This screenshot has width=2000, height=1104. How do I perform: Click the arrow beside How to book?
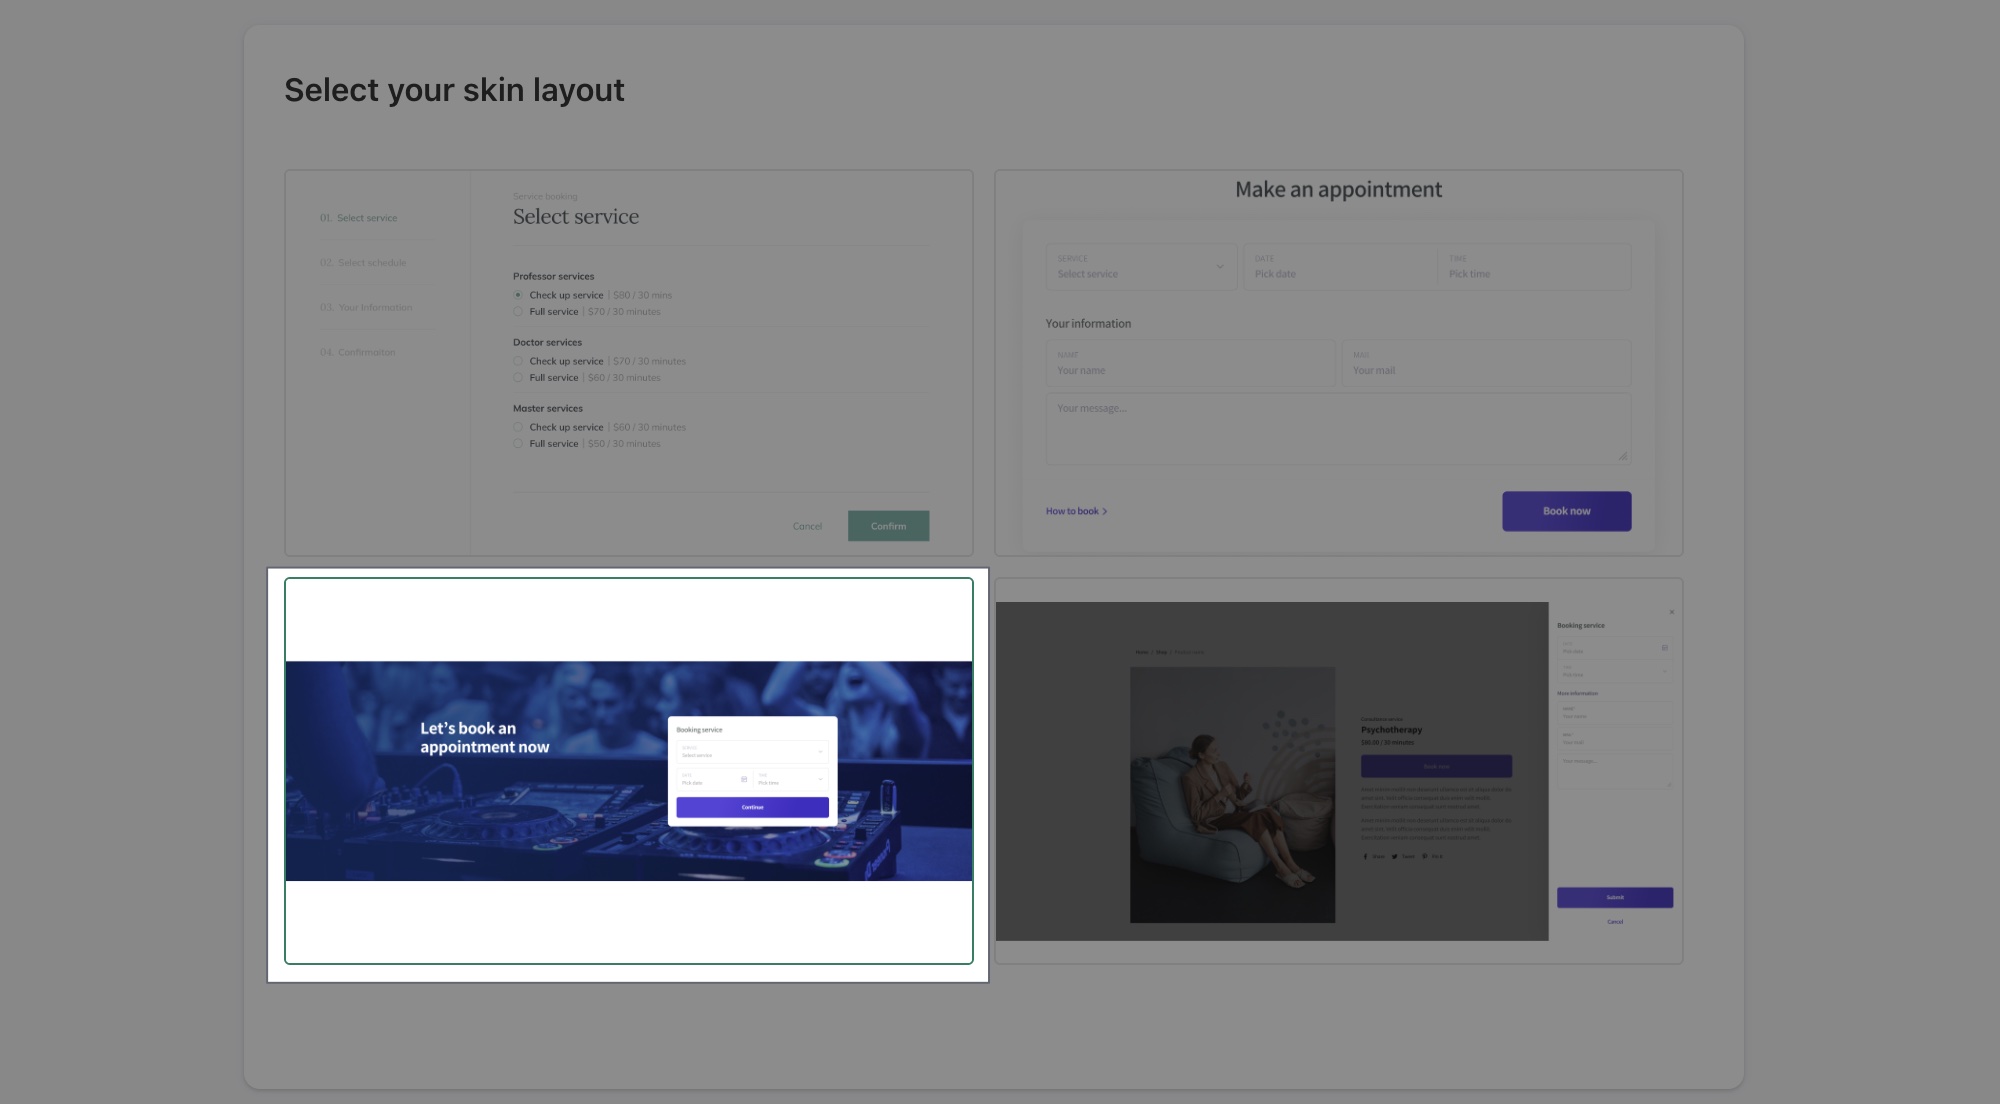click(1105, 512)
